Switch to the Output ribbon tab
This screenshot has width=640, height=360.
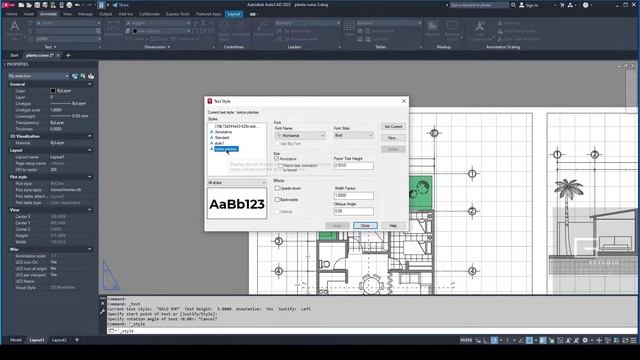pos(105,14)
